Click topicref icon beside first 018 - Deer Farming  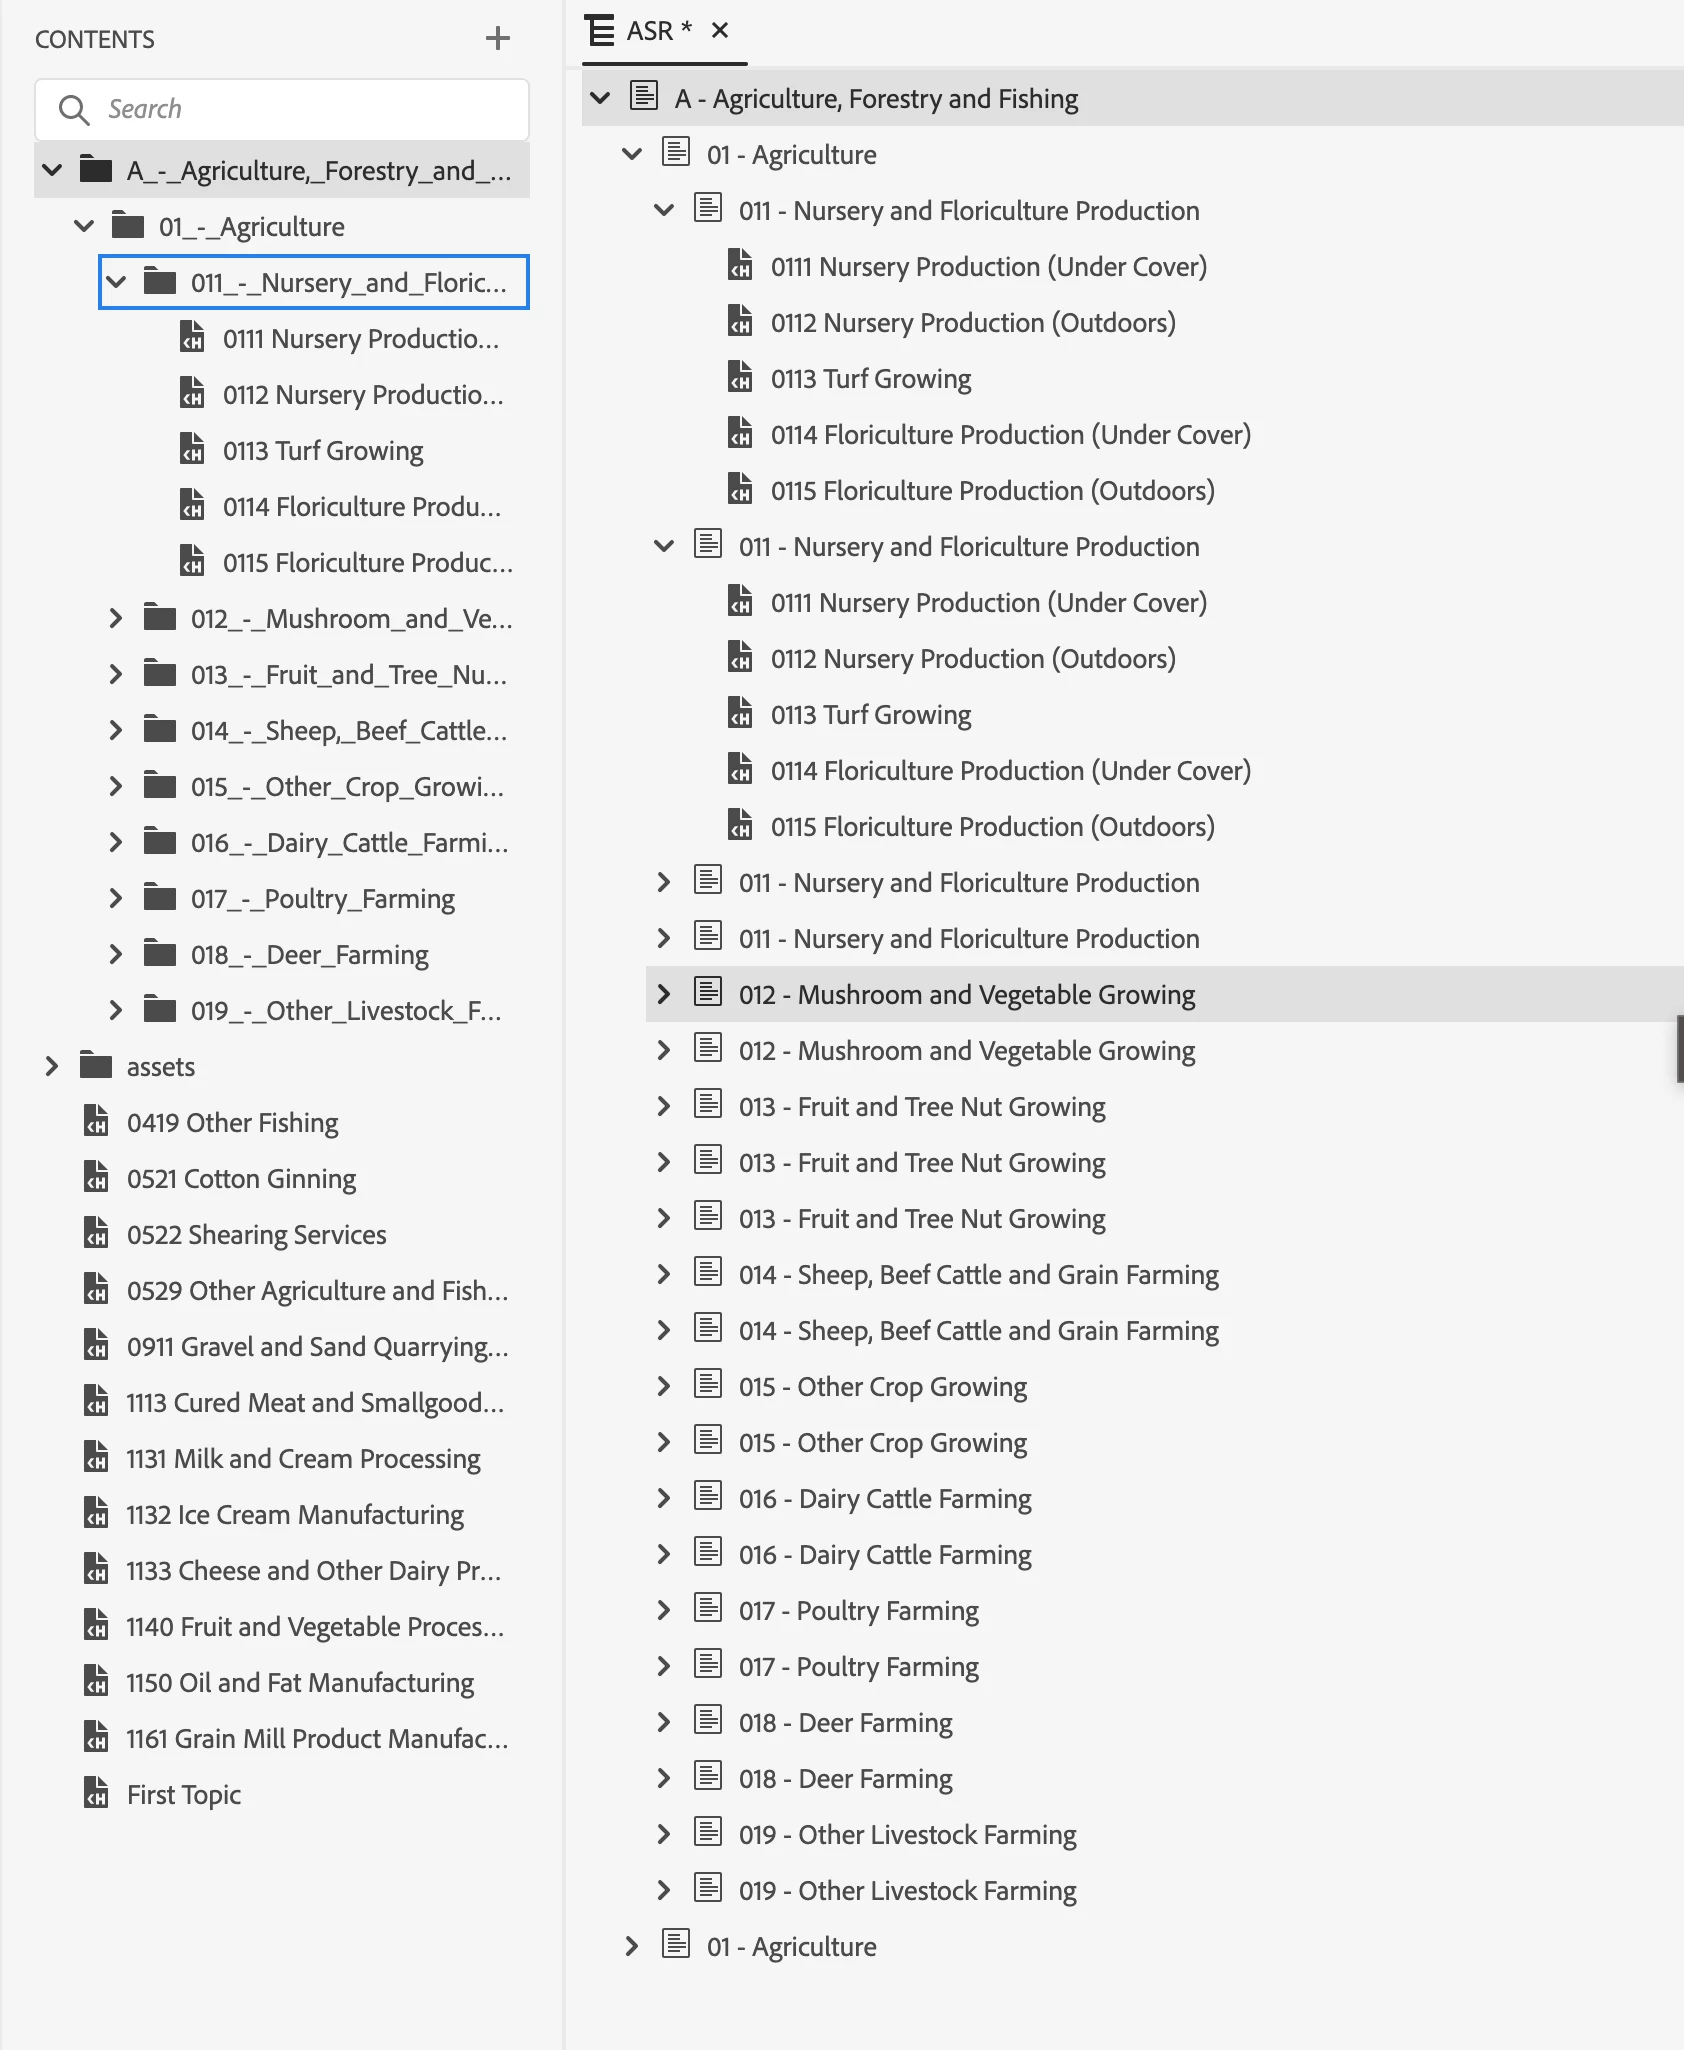708,1720
